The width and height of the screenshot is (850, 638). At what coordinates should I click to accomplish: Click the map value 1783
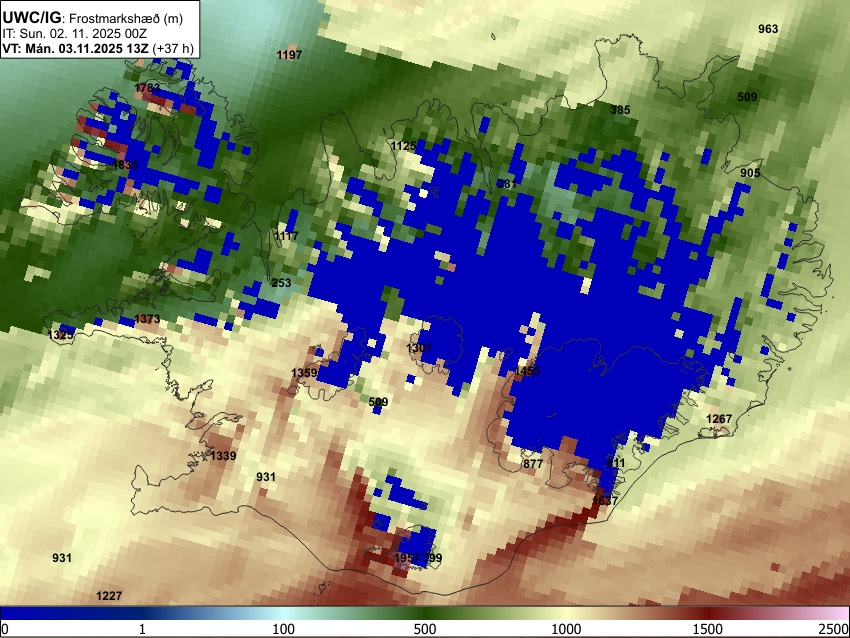coord(147,88)
